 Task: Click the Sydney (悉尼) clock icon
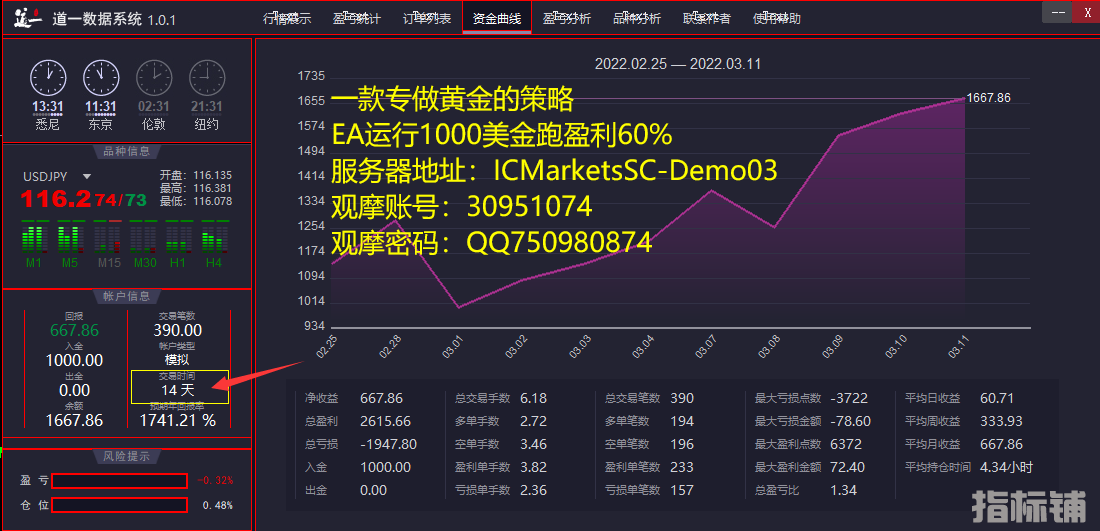(48, 76)
